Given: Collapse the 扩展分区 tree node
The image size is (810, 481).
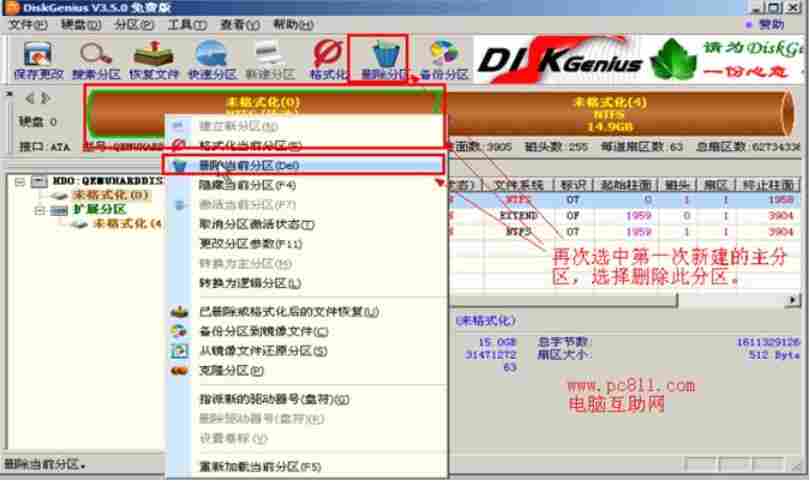Looking at the screenshot, I should (40, 211).
